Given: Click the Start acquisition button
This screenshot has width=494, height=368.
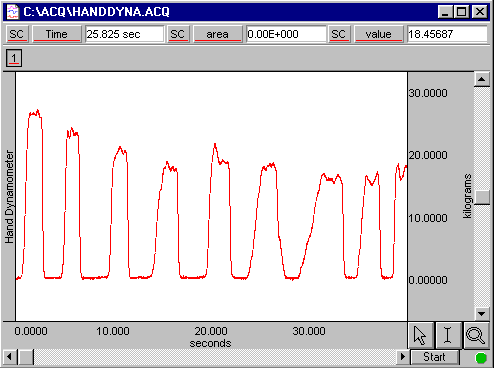Looking at the screenshot, I should click(x=435, y=357).
